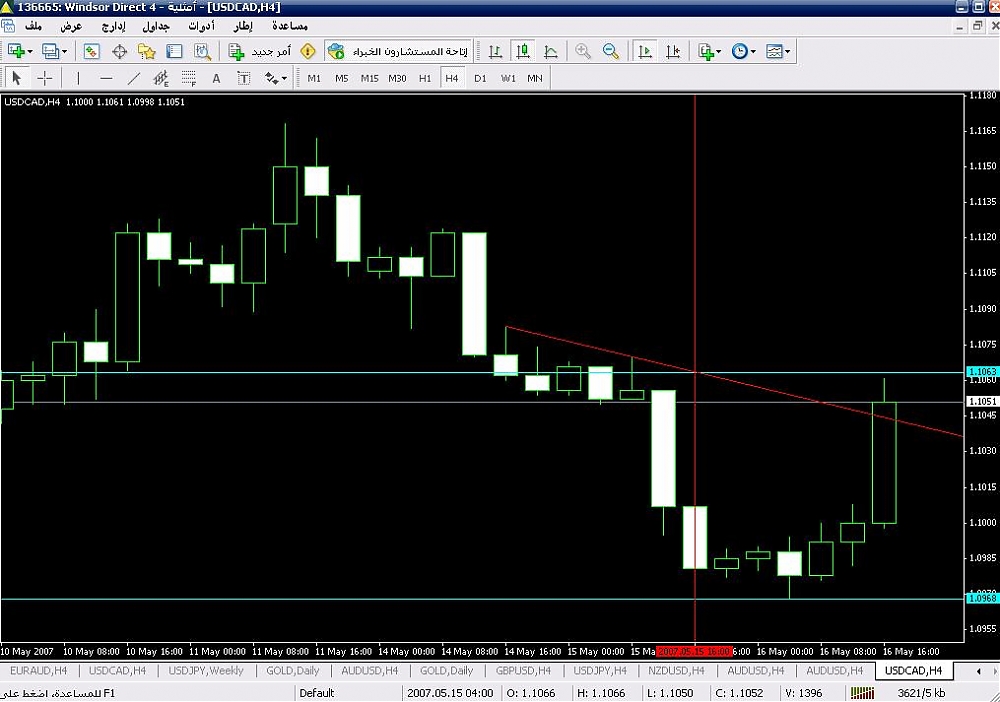Select the text label 'T' tool
1000x702 pixels.
coord(244,78)
